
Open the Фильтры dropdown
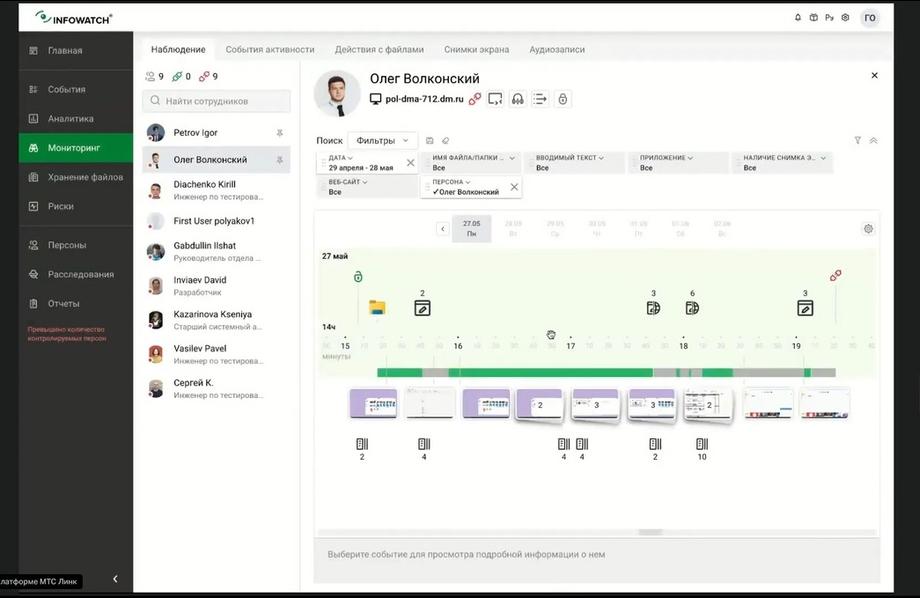(x=383, y=141)
